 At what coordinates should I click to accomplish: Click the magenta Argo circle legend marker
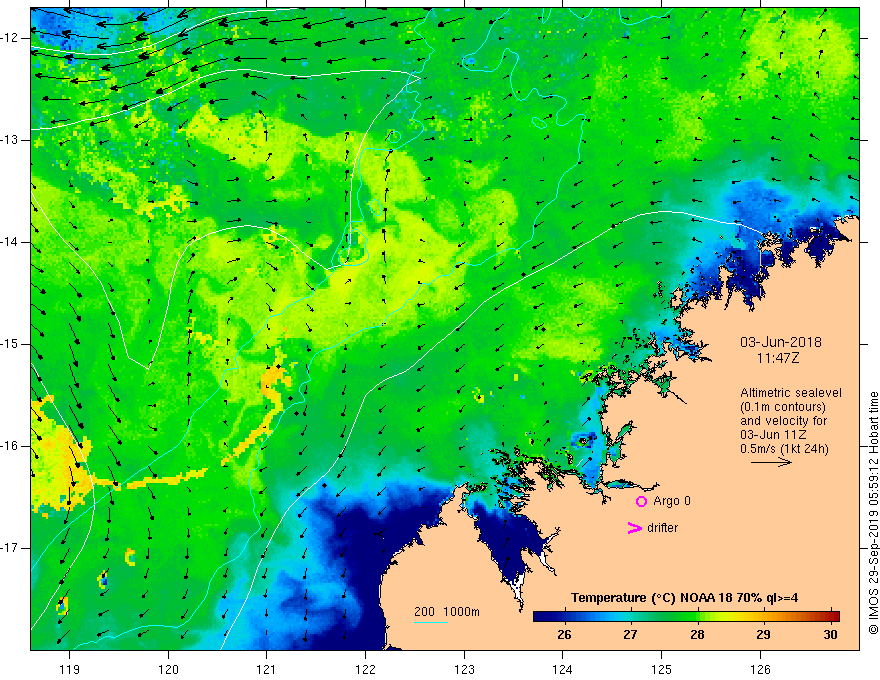point(641,501)
